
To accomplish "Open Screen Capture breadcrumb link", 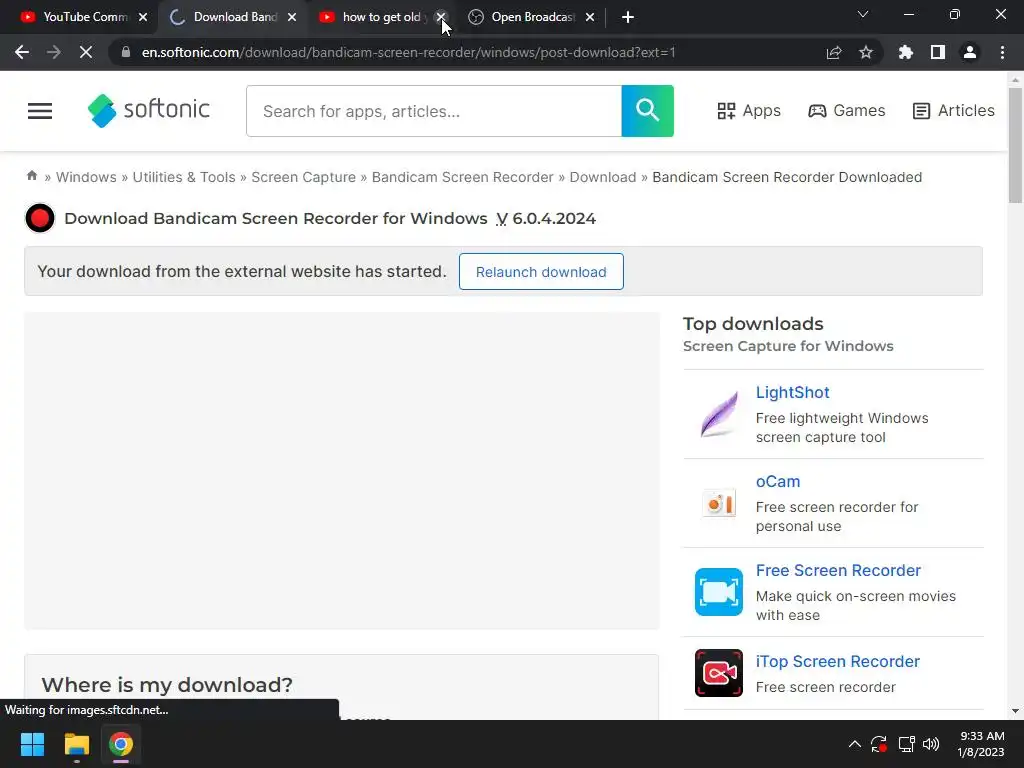I will [304, 177].
